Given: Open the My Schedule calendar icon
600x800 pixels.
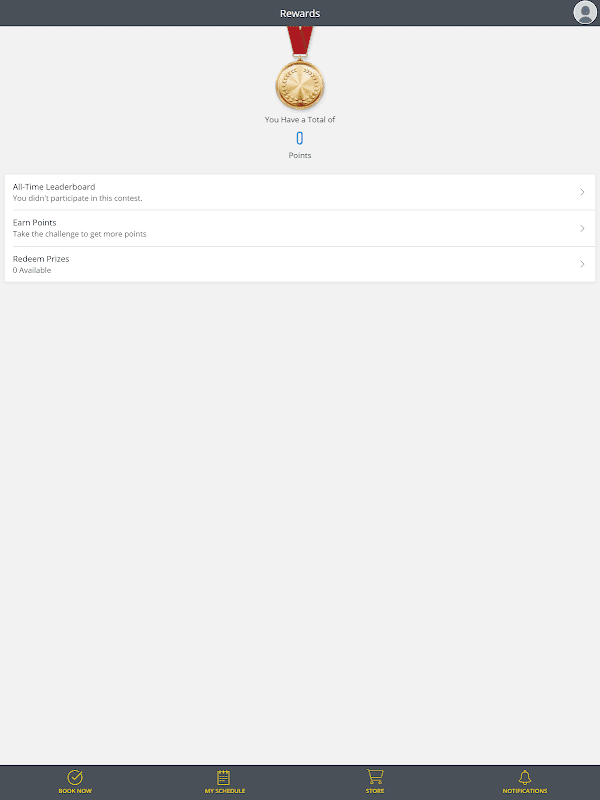Looking at the screenshot, I should (223, 777).
